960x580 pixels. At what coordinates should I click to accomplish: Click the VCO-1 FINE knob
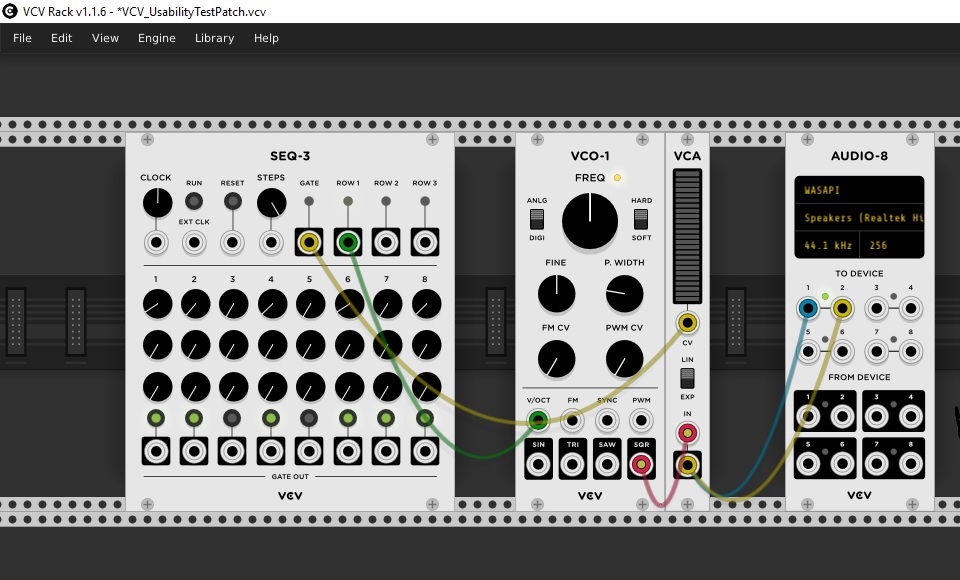556,293
